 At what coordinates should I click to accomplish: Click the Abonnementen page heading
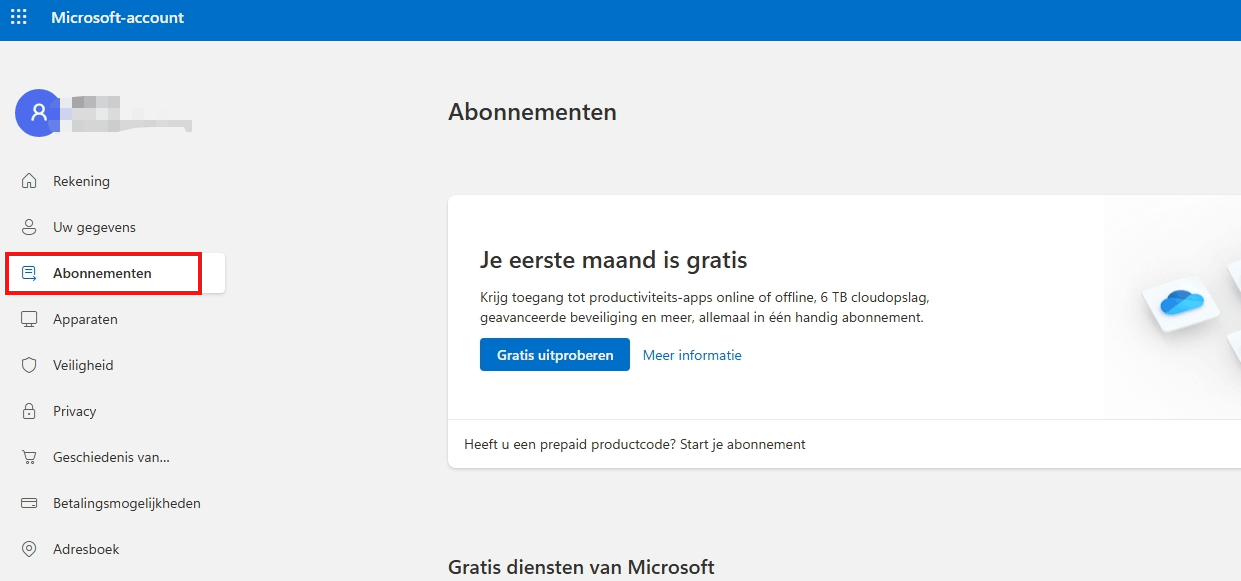[x=533, y=112]
